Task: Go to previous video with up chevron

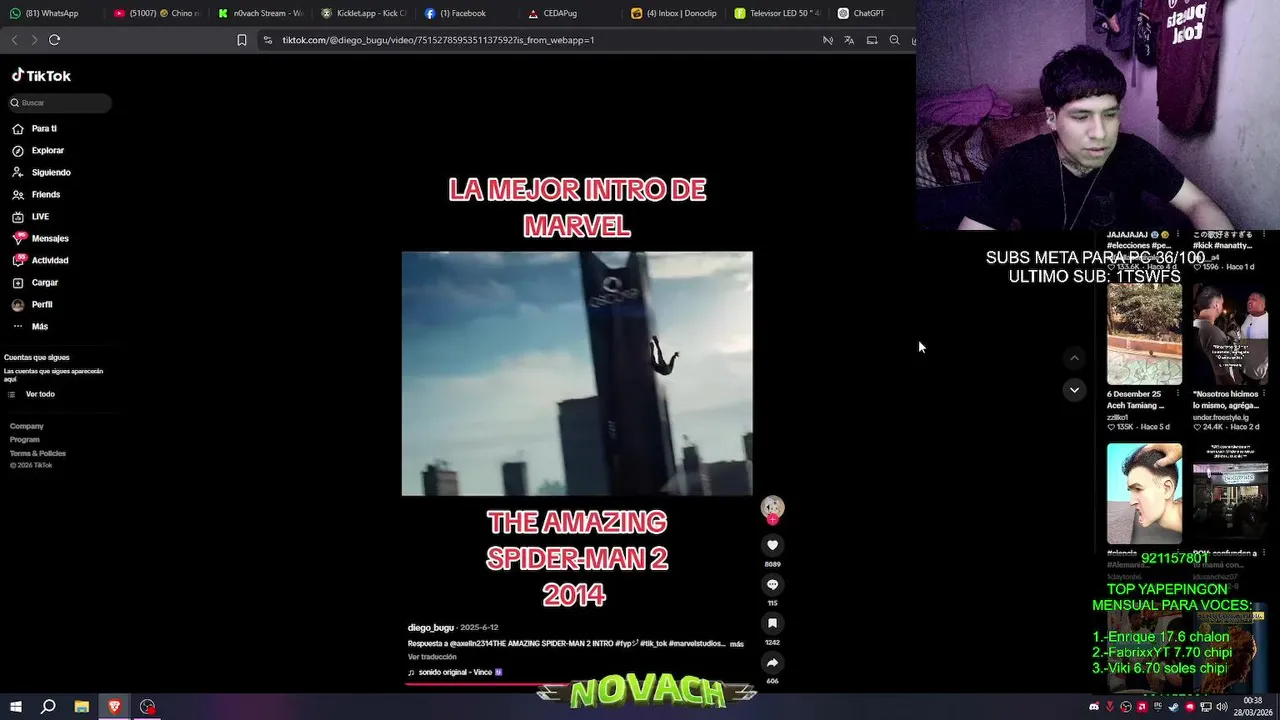Action: coord(1074,358)
